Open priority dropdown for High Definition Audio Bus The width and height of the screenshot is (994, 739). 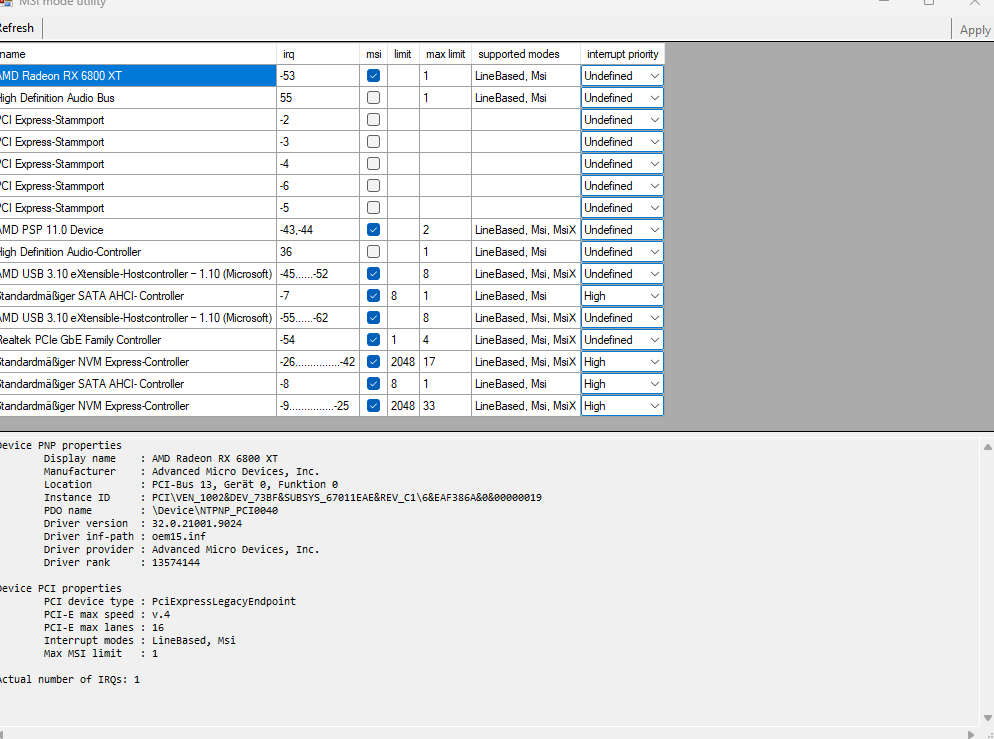tap(622, 98)
